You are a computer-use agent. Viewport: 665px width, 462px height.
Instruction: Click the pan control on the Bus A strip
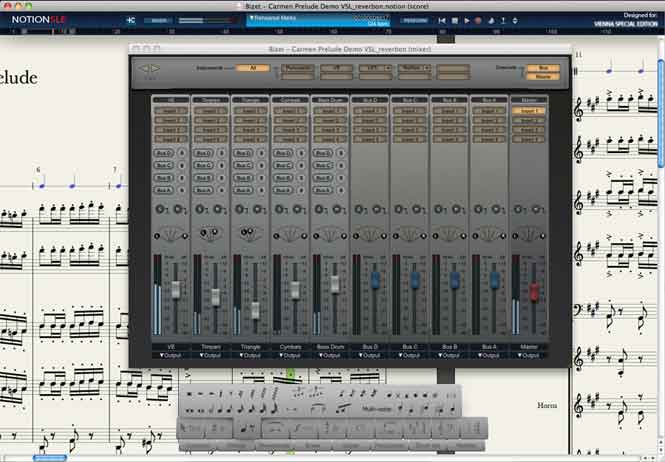(x=489, y=235)
